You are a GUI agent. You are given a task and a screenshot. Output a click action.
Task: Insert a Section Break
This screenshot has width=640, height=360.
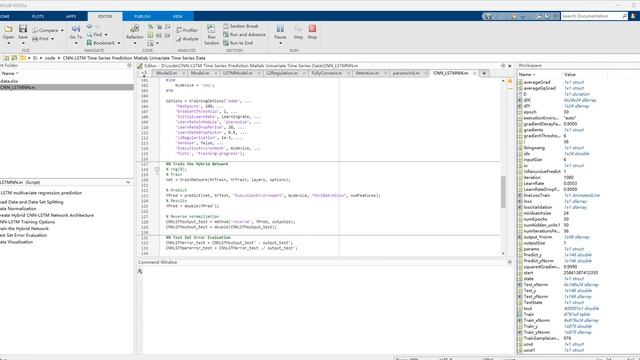click(x=240, y=26)
